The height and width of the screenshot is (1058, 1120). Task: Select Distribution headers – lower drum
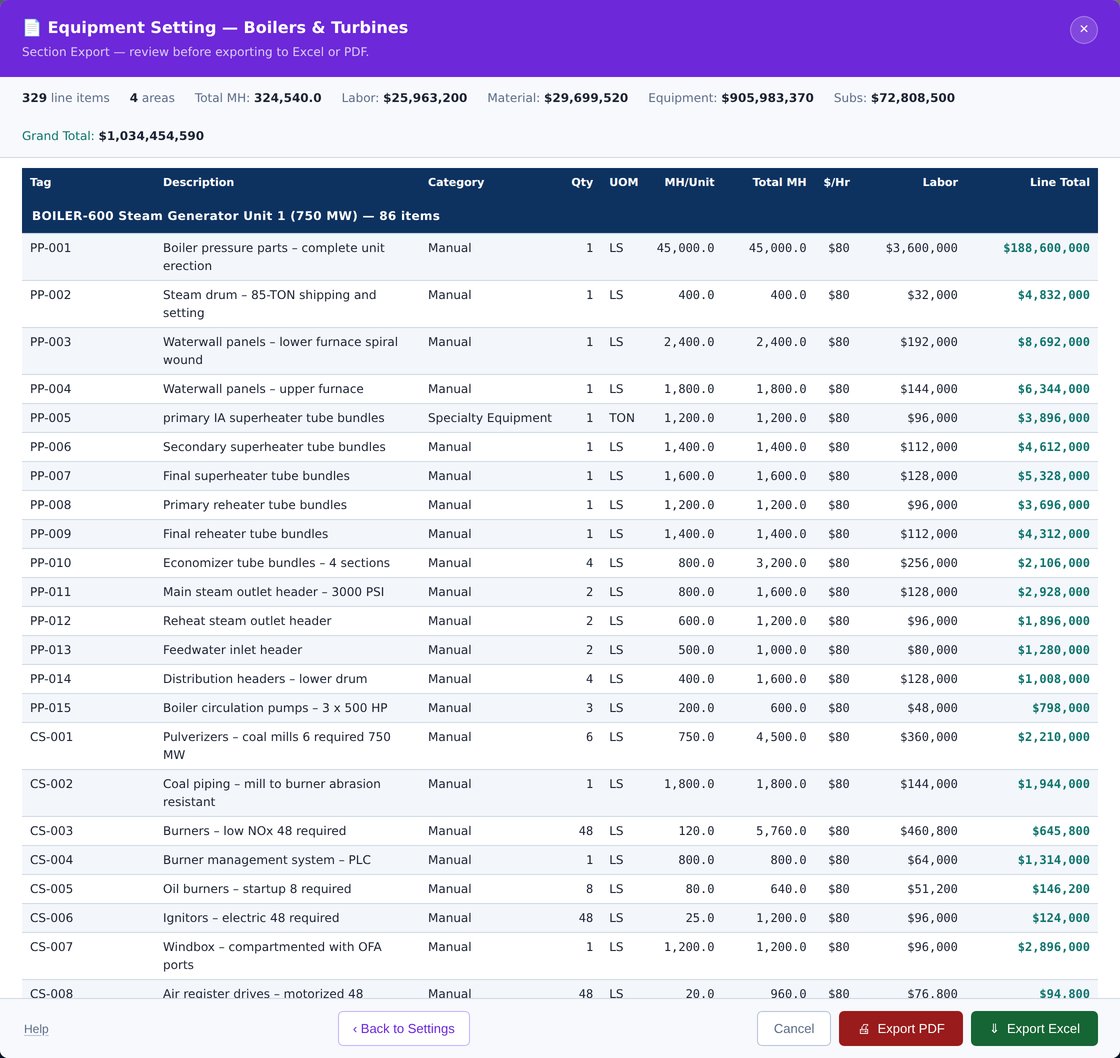[x=264, y=679]
